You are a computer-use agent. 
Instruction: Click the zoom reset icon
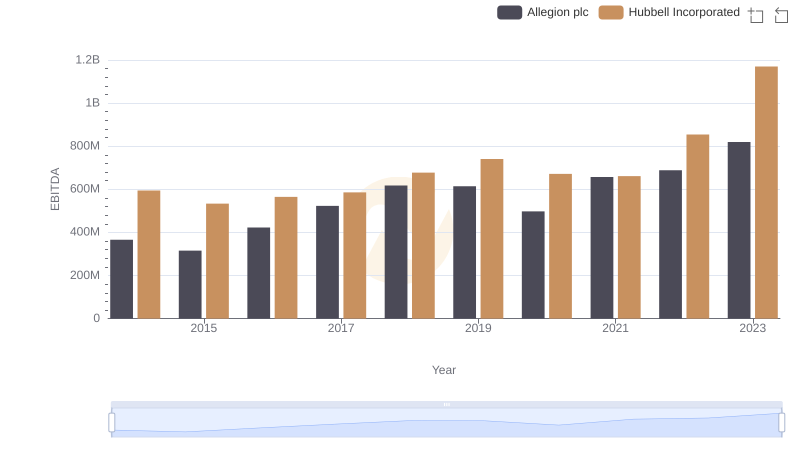tap(781, 15)
